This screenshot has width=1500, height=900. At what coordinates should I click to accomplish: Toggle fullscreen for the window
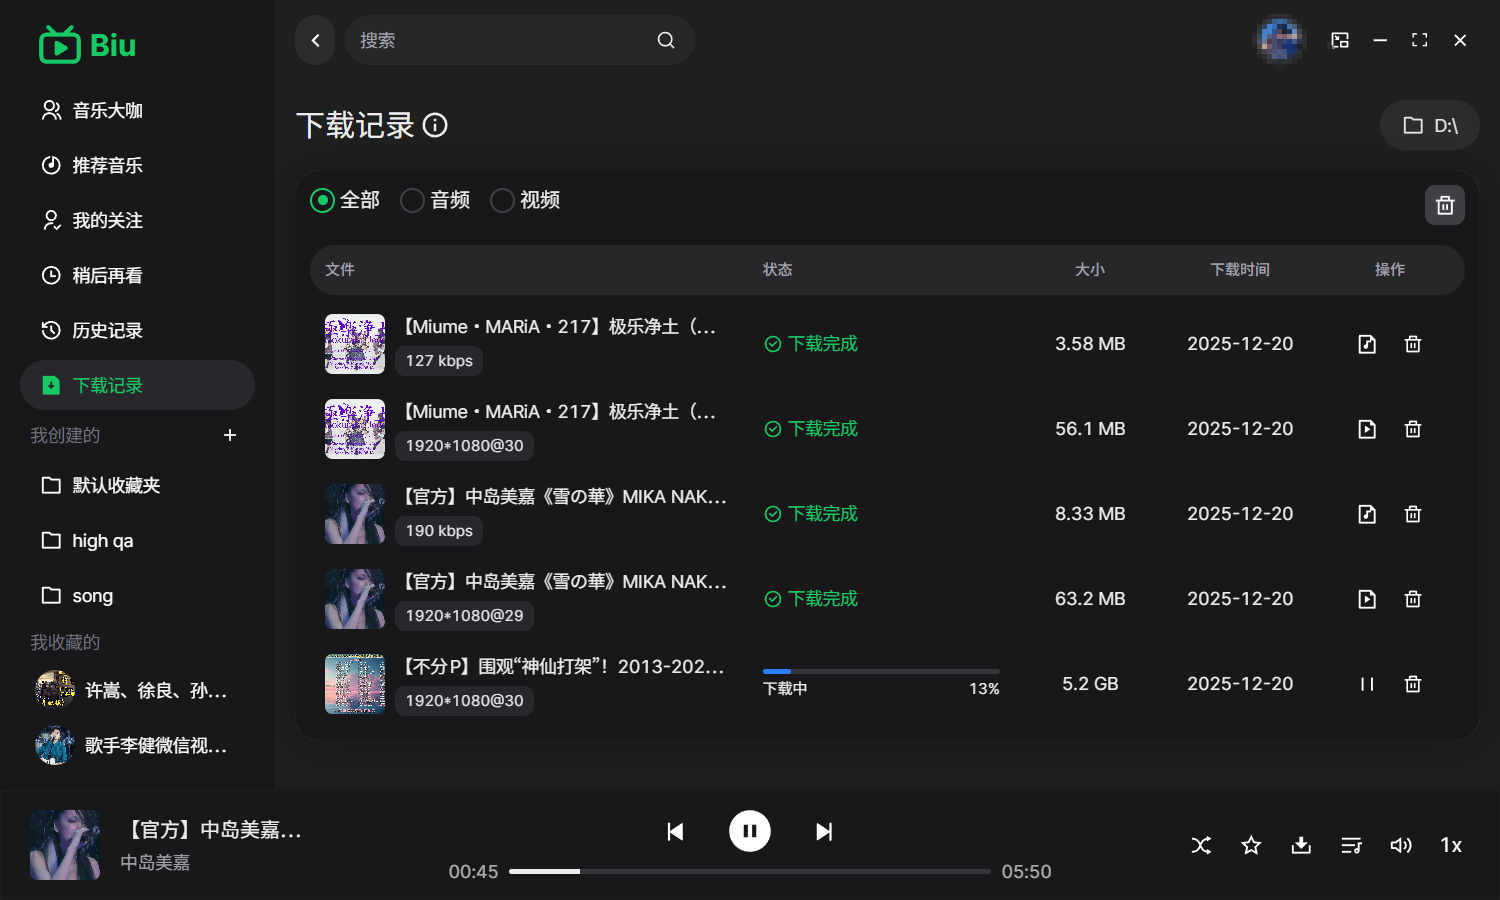coord(1420,40)
